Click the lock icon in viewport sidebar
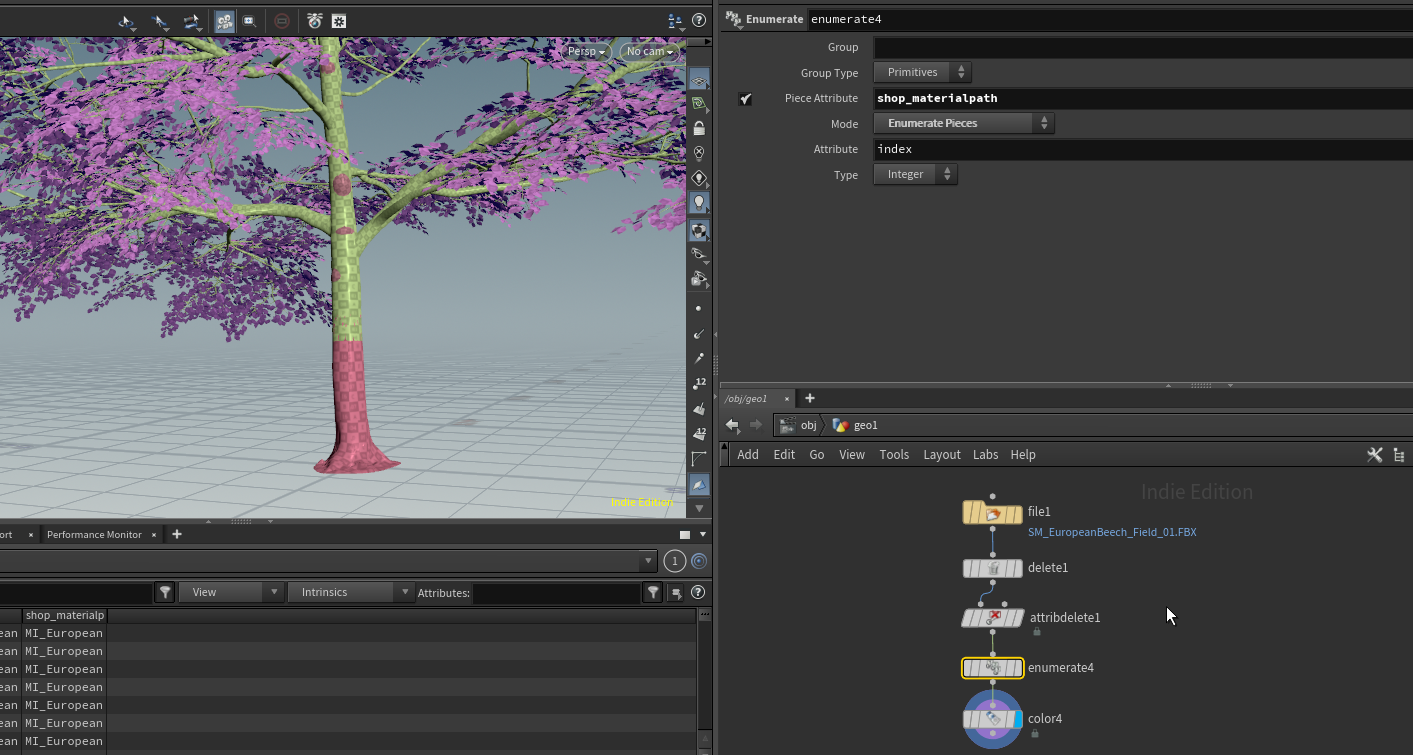The height and width of the screenshot is (755, 1413). coord(699,129)
